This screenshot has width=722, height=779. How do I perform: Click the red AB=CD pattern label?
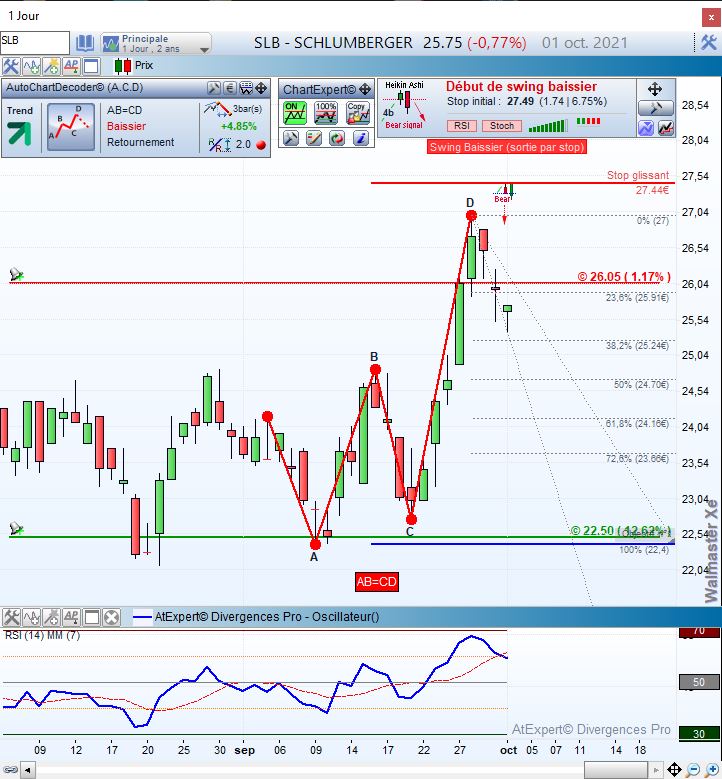point(377,582)
